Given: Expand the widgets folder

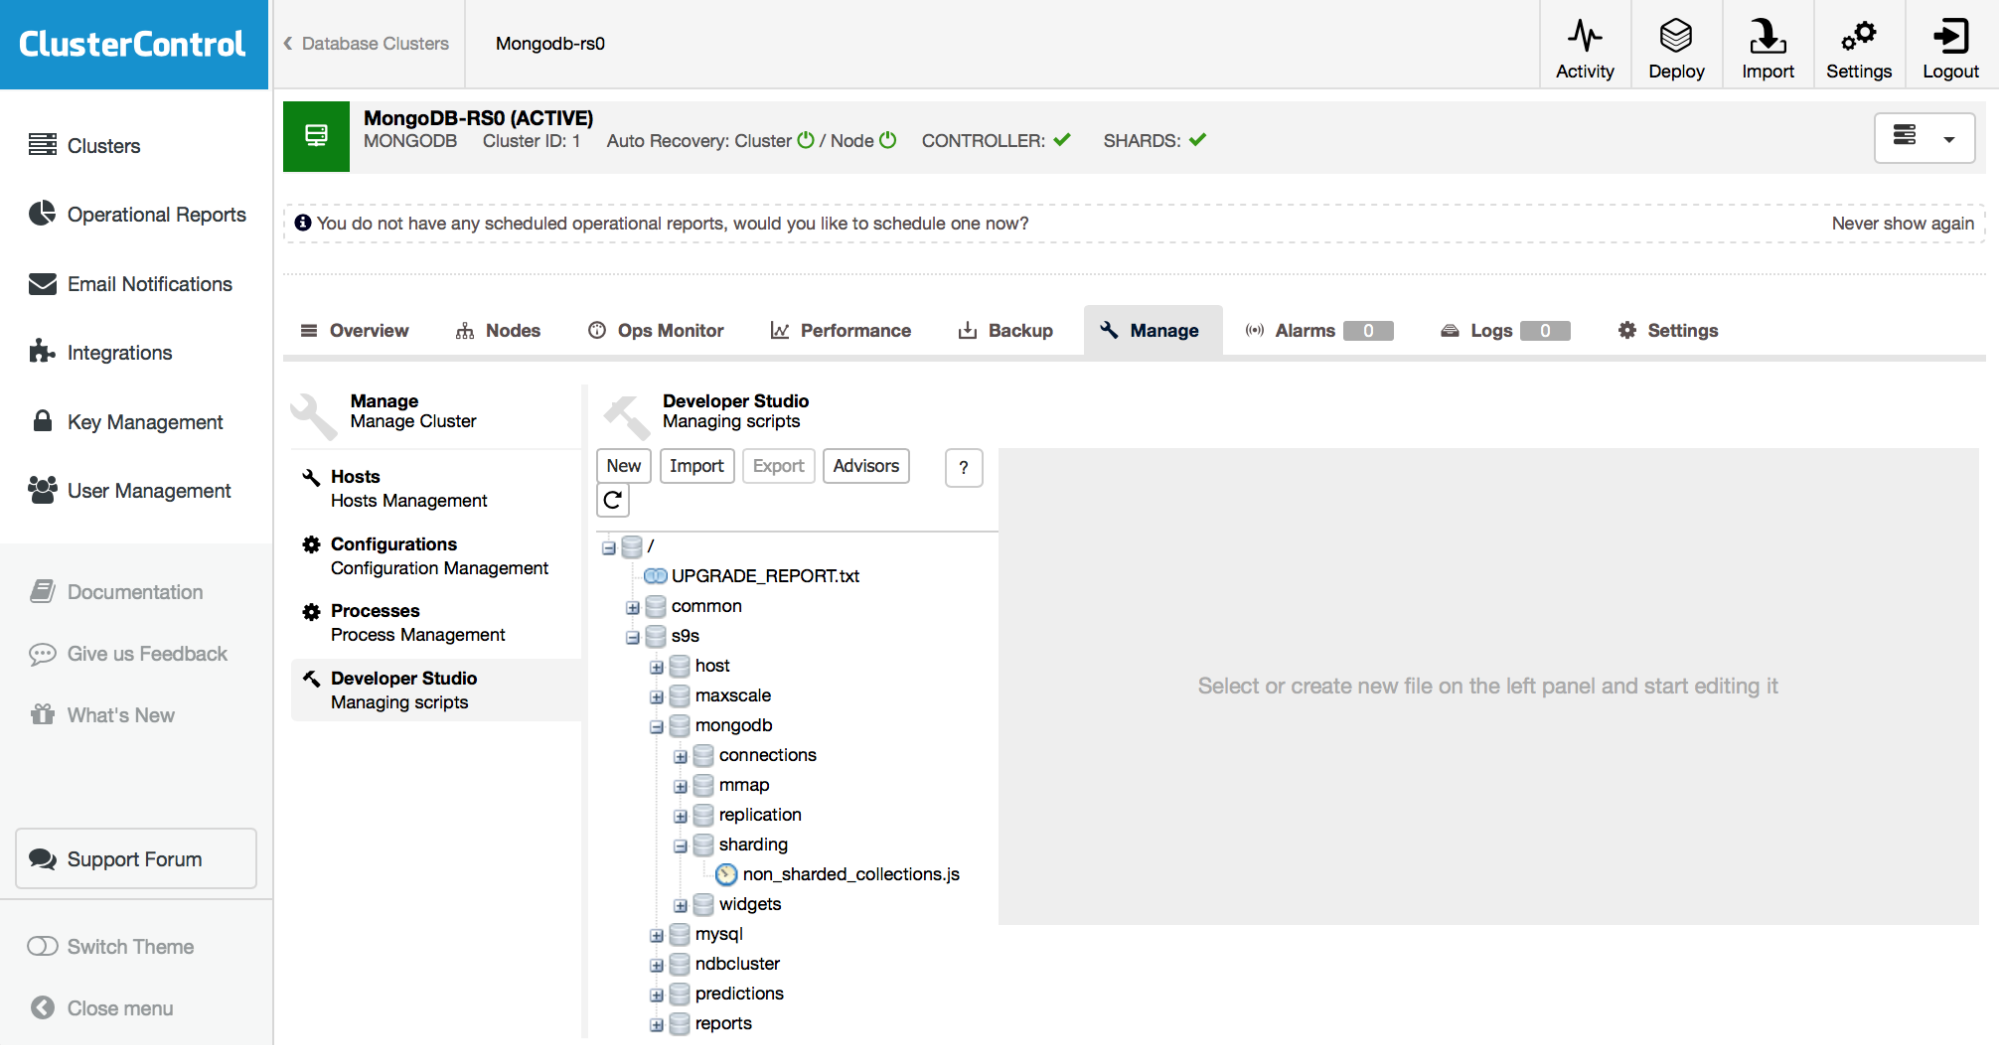Looking at the screenshot, I should click(x=680, y=906).
